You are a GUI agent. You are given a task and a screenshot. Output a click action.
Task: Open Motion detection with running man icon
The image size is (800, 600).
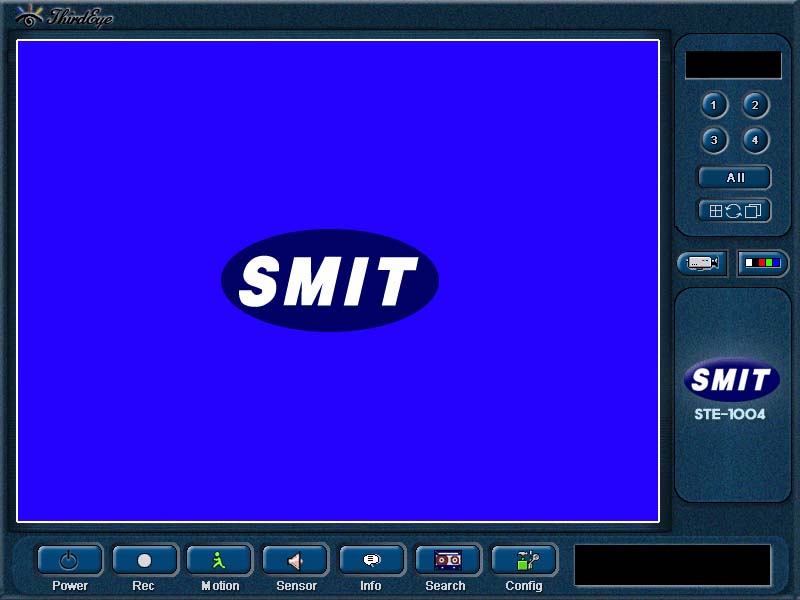tap(220, 561)
